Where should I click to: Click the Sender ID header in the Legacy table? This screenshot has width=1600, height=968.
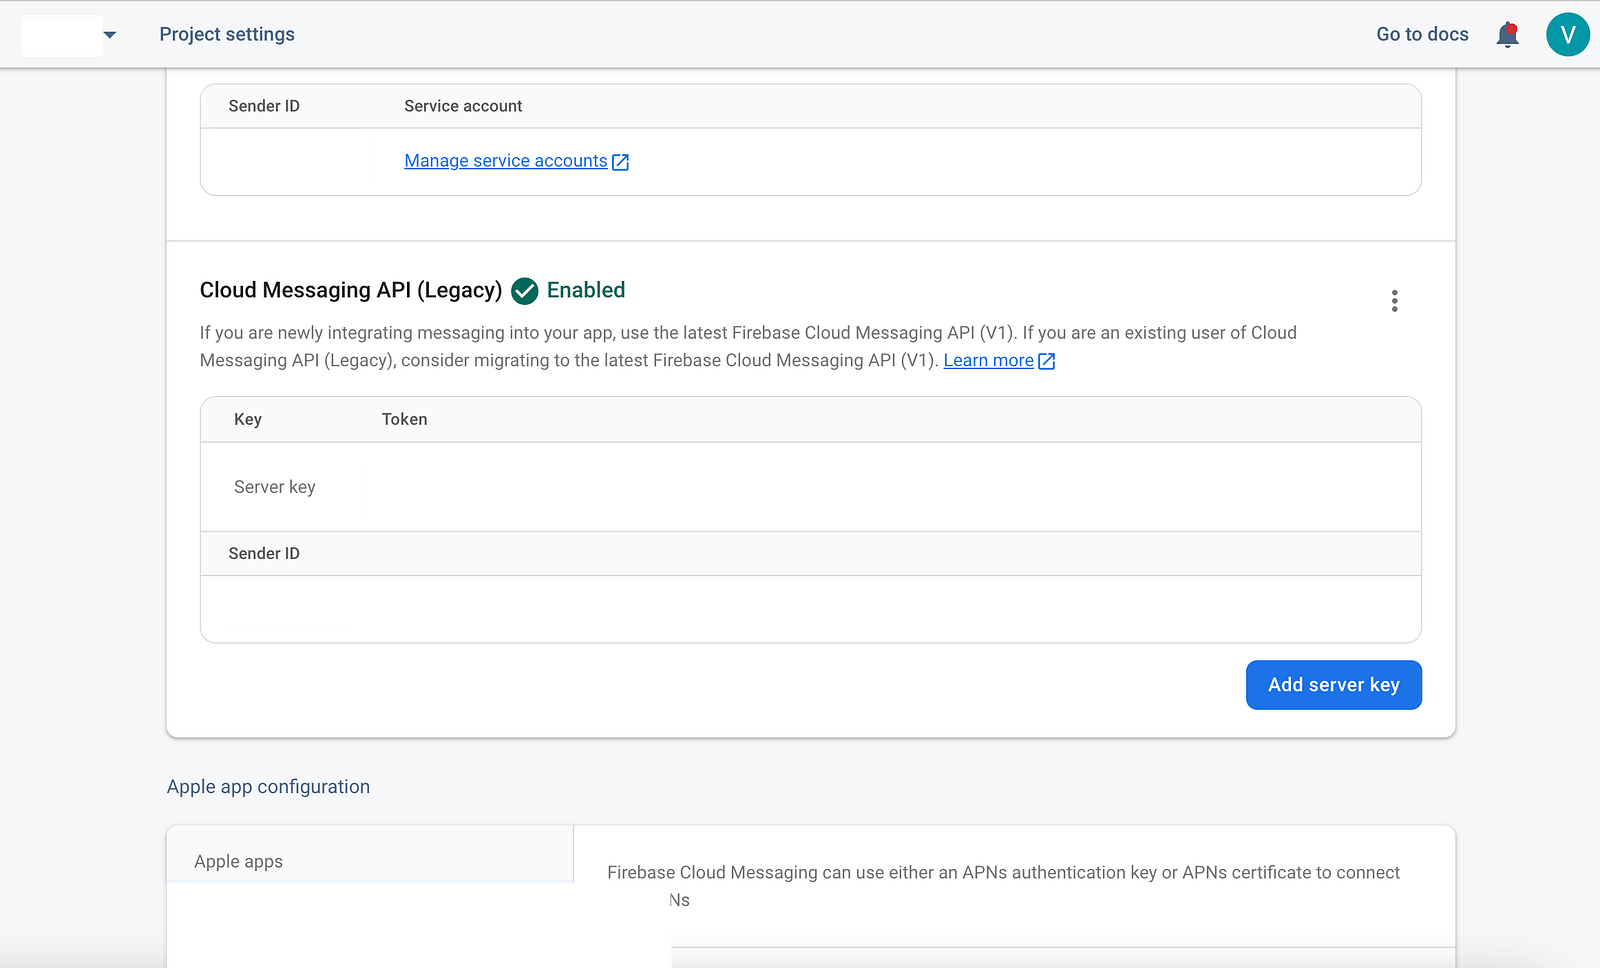(264, 553)
